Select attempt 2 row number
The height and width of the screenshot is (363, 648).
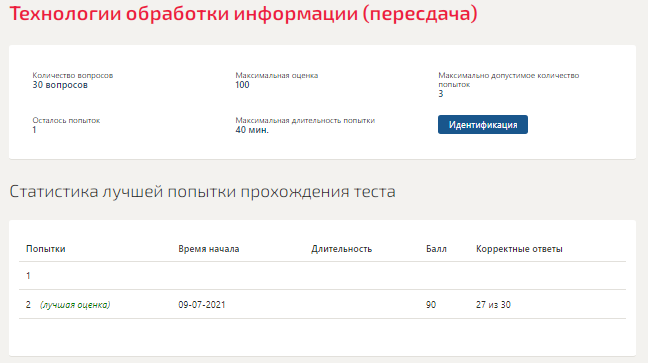(x=28, y=305)
